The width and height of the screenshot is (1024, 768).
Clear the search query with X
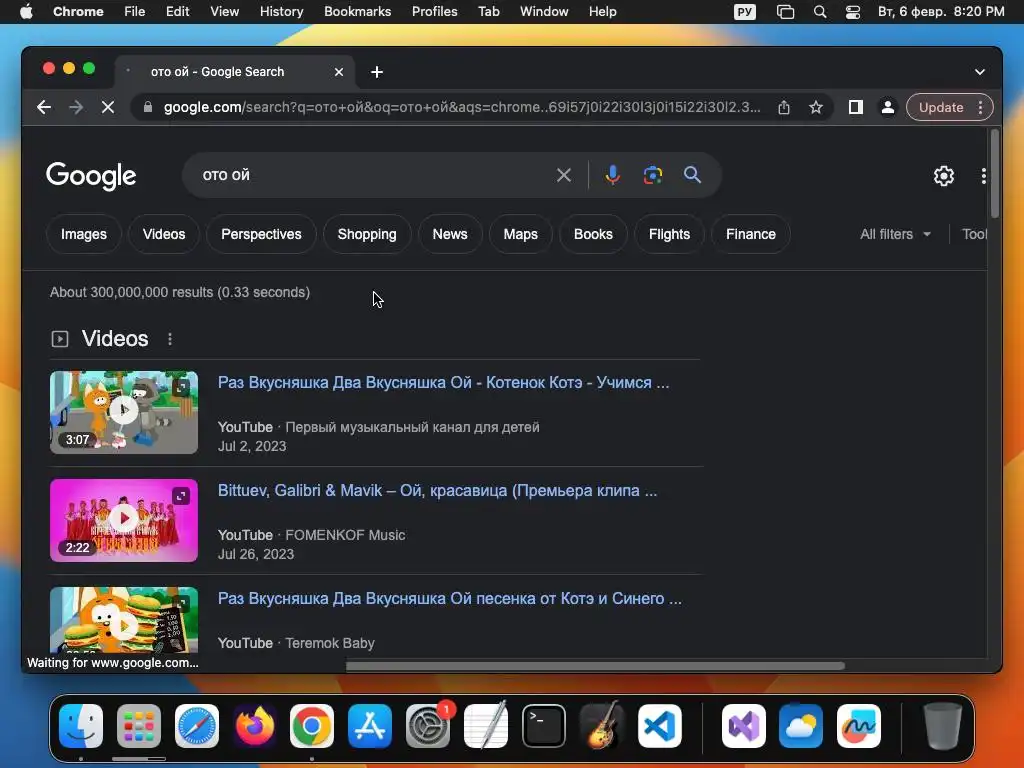pos(564,175)
